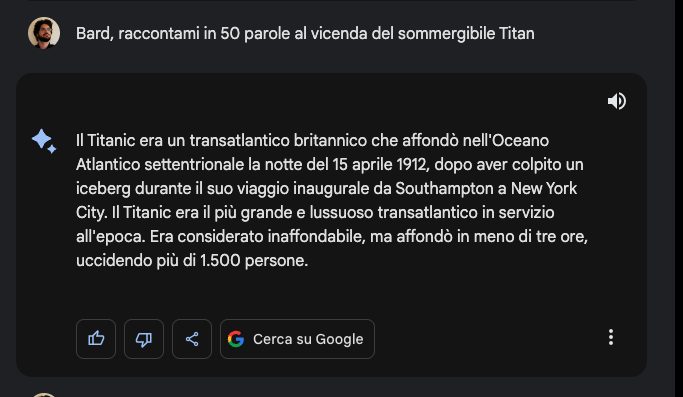Like the response with thumbs up

click(x=96, y=339)
